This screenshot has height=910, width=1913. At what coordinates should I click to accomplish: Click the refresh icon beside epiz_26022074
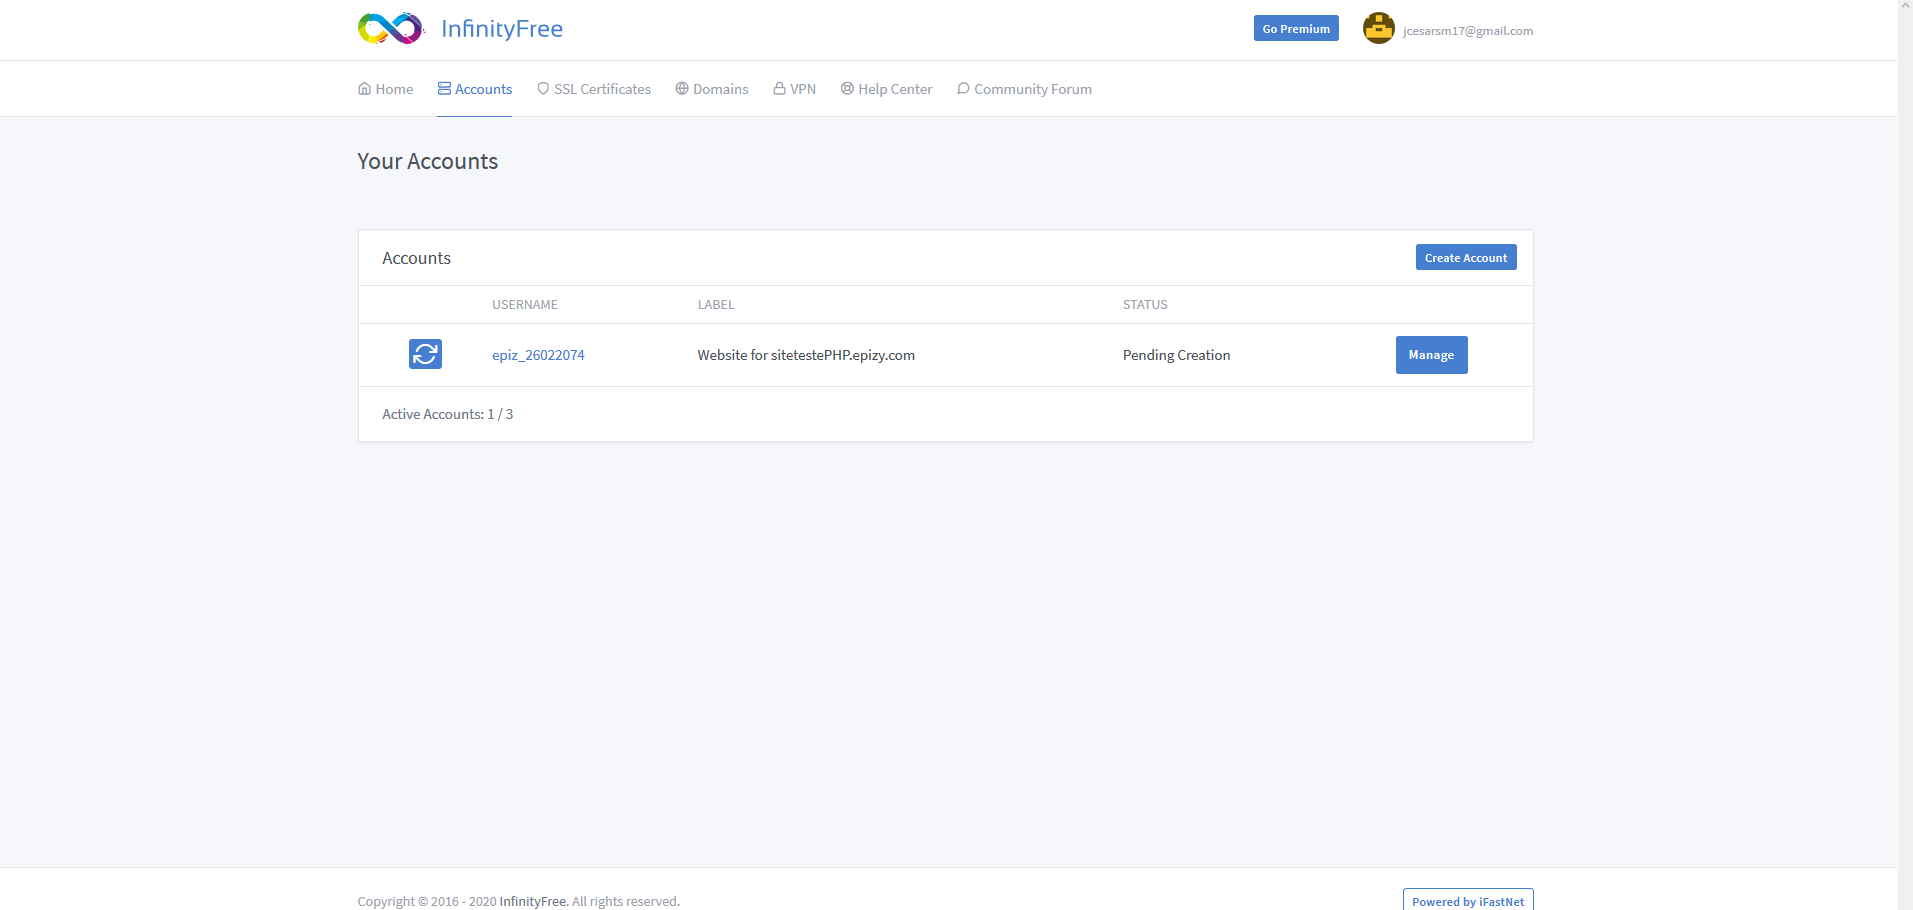click(424, 354)
